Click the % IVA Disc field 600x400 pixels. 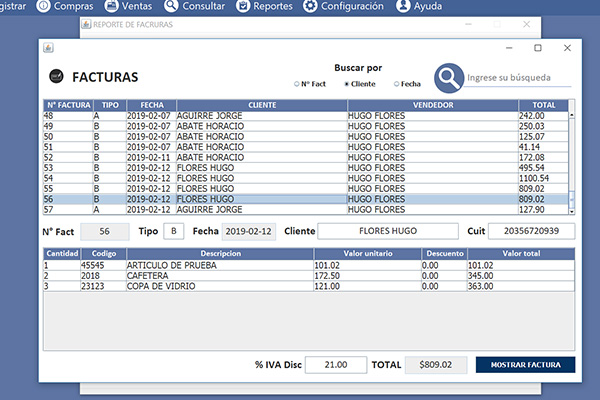(x=334, y=366)
